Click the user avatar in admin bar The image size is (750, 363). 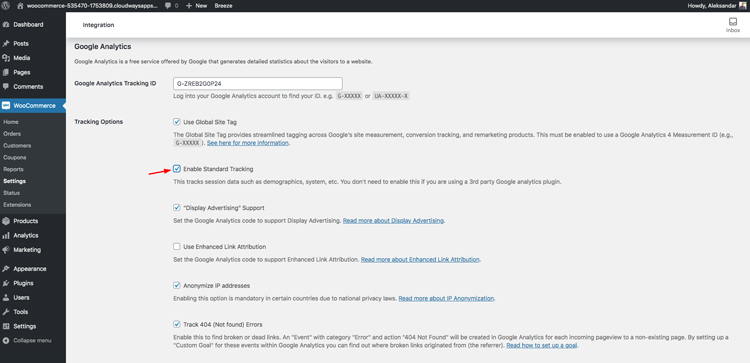coord(742,6)
